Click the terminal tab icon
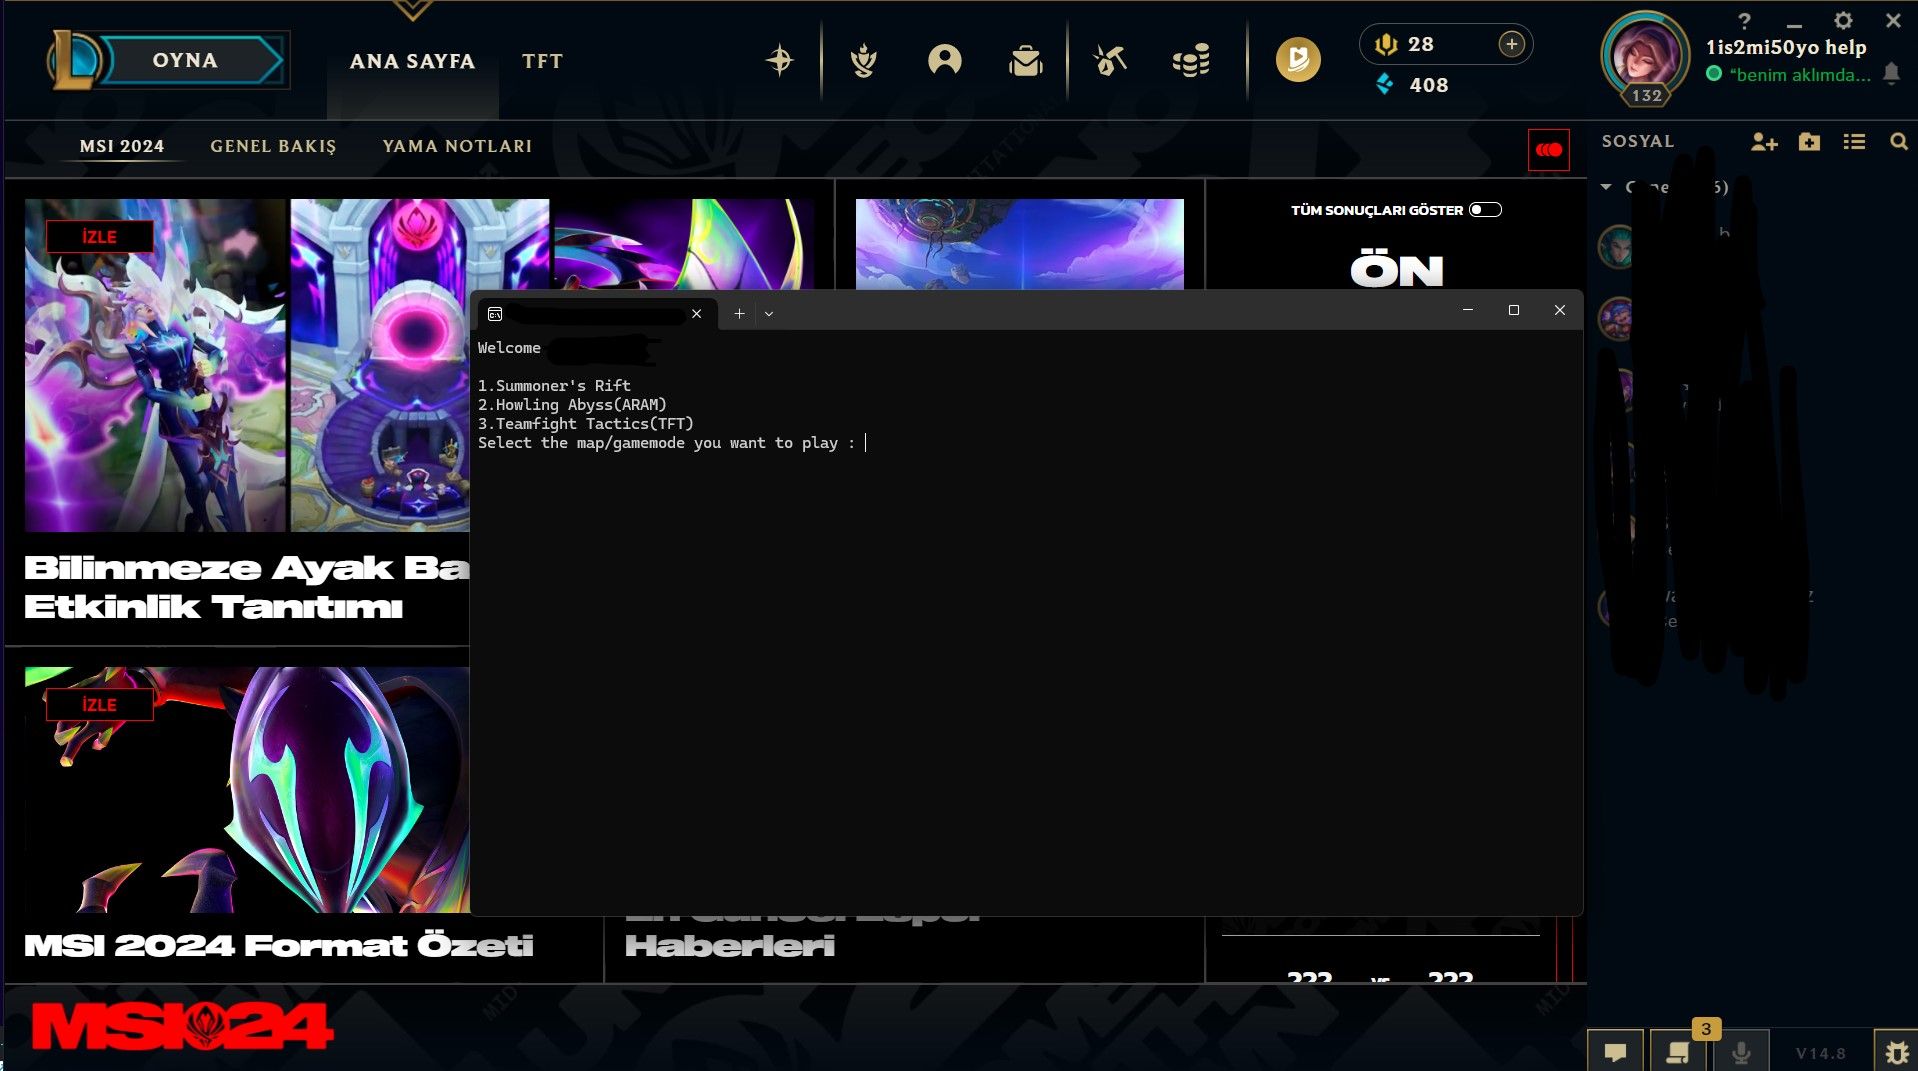The width and height of the screenshot is (1918, 1071). click(495, 314)
